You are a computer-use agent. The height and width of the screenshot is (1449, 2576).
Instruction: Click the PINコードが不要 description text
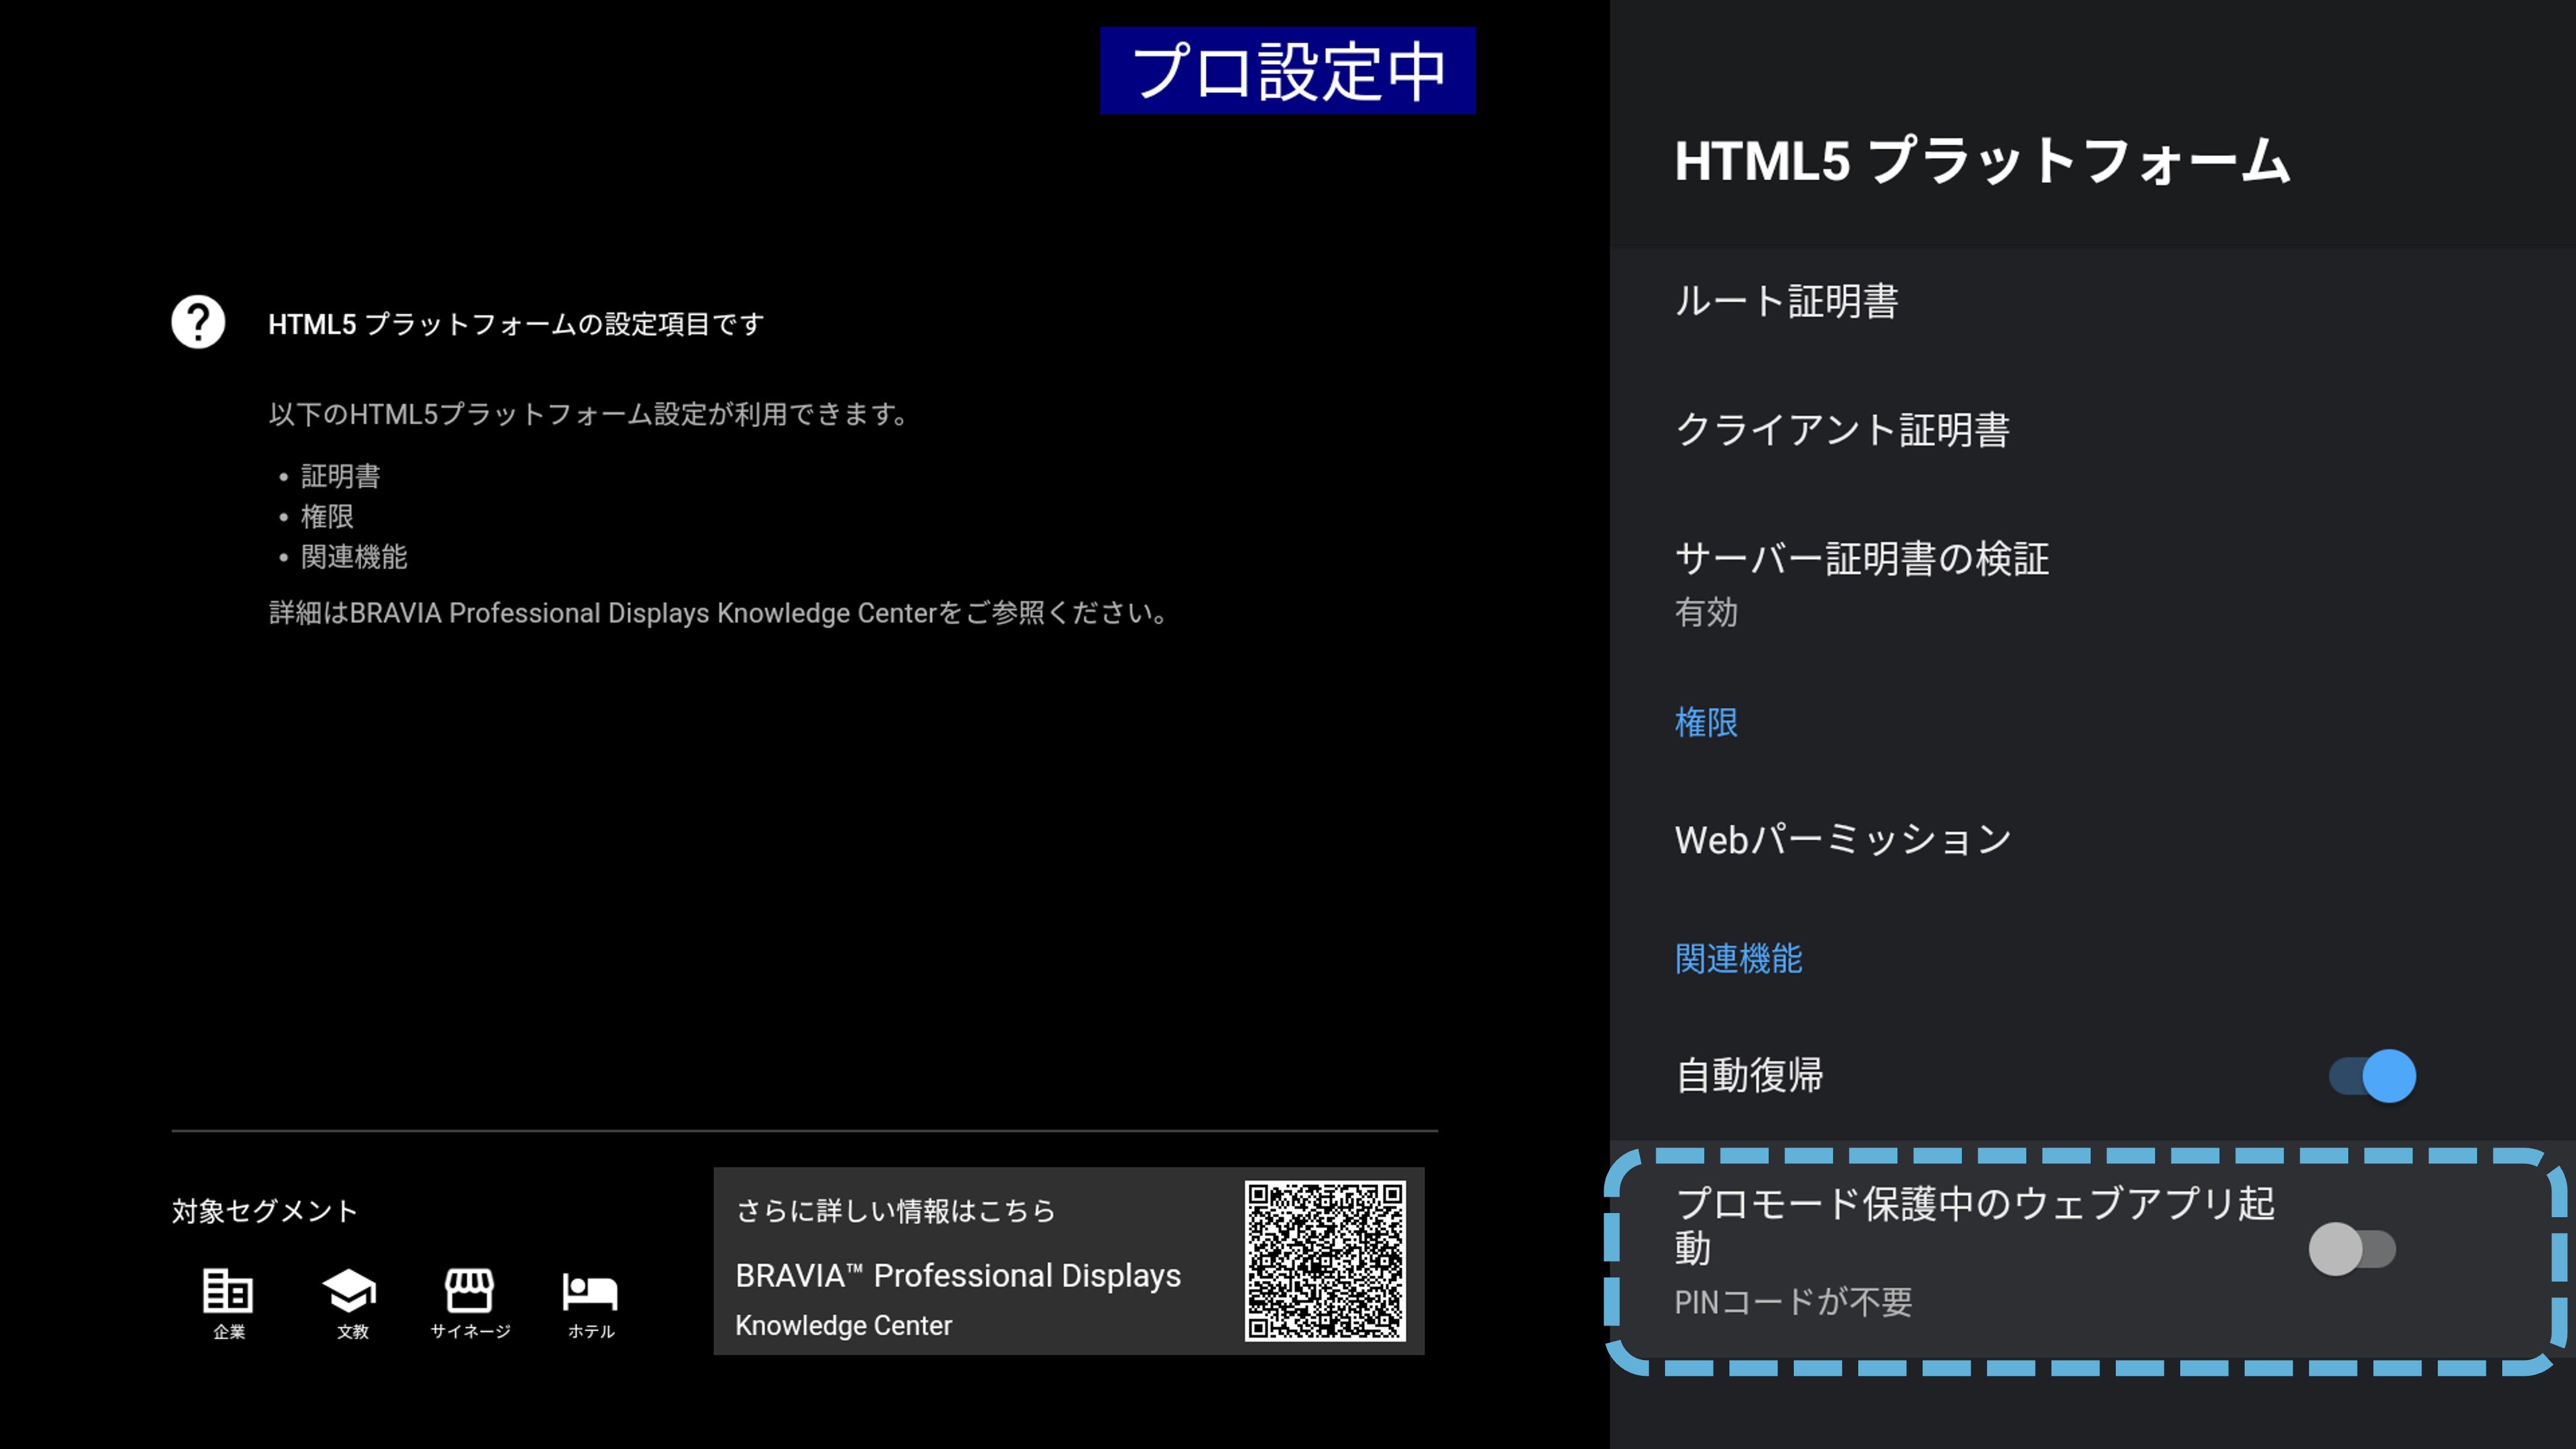1793,1302
